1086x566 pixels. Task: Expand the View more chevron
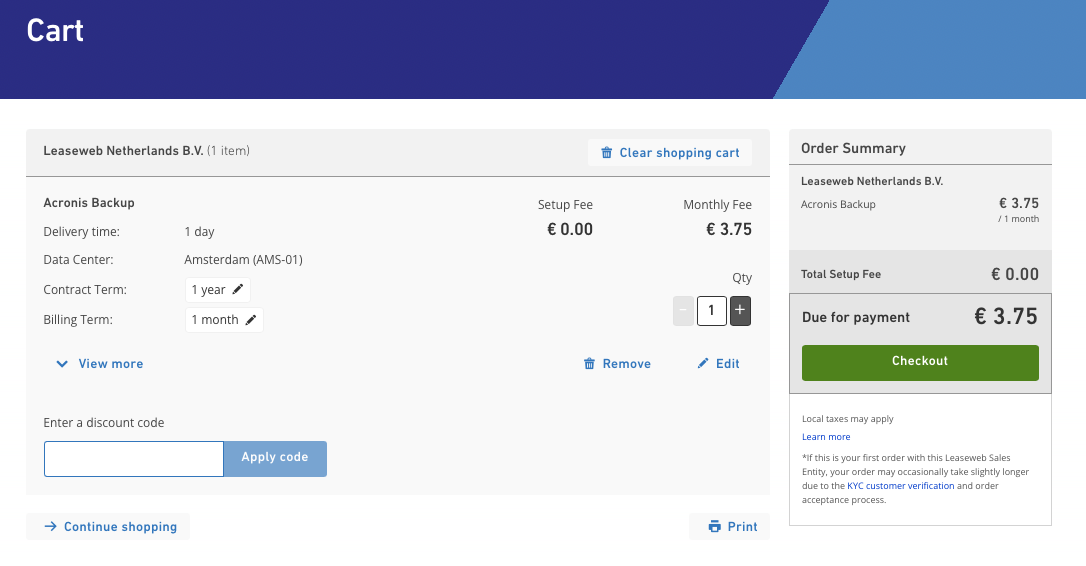pyautogui.click(x=62, y=364)
